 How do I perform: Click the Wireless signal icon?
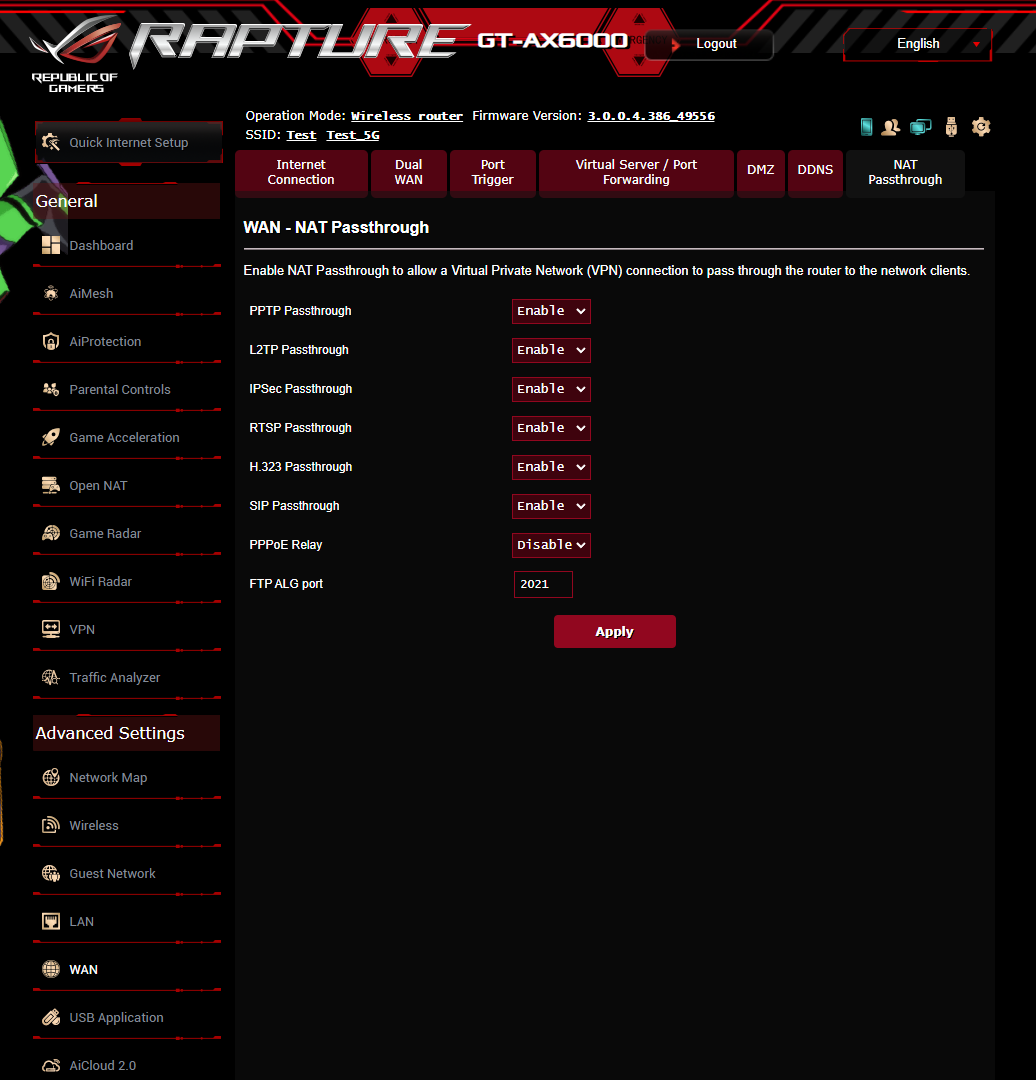[x=51, y=825]
